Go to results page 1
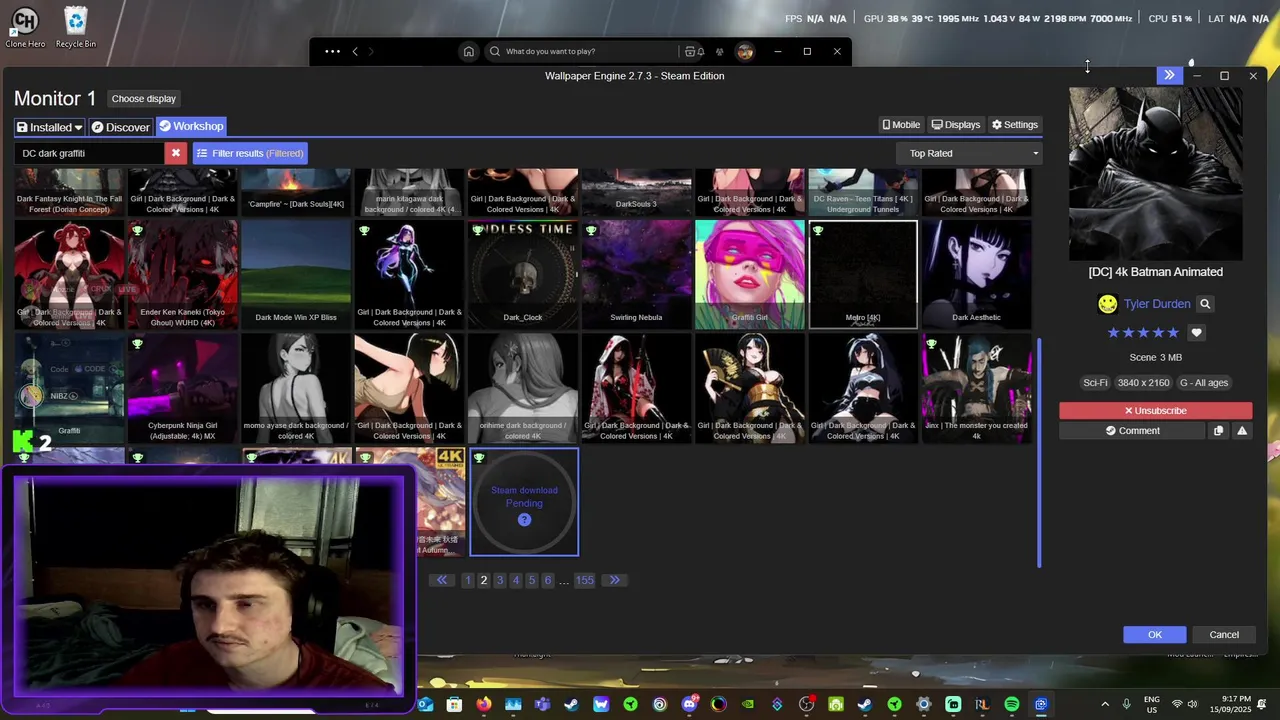Image resolution: width=1280 pixels, height=720 pixels. coord(467,580)
